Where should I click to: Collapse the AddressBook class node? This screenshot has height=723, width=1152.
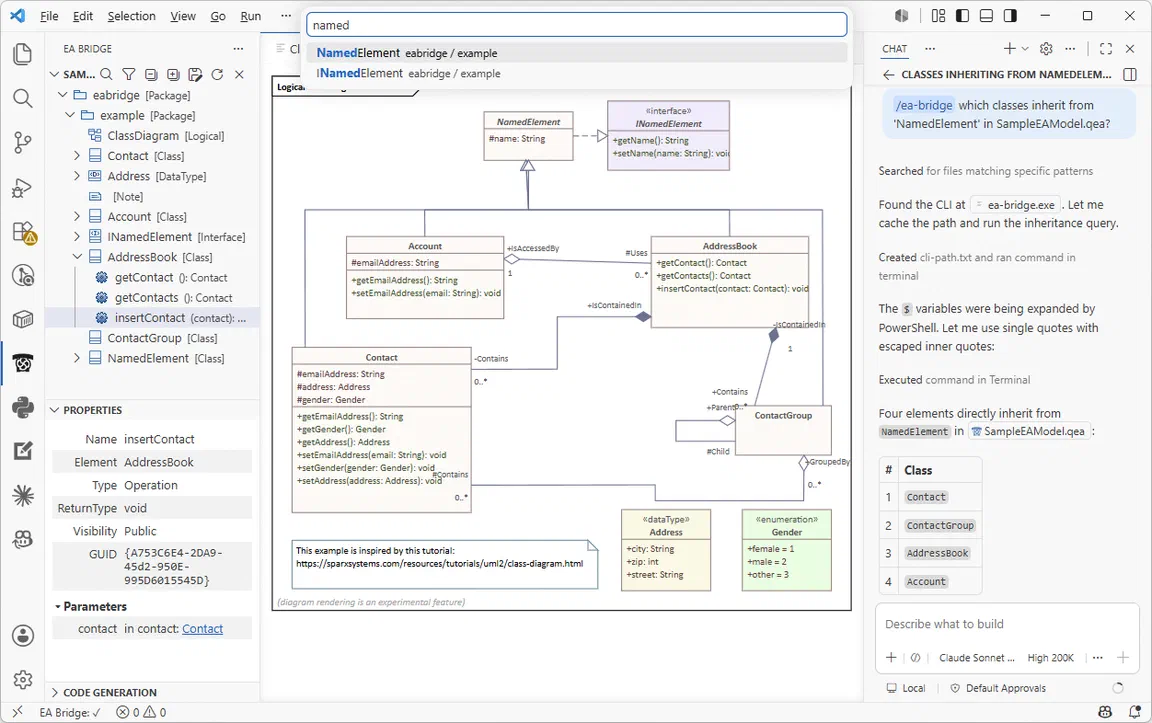click(77, 257)
